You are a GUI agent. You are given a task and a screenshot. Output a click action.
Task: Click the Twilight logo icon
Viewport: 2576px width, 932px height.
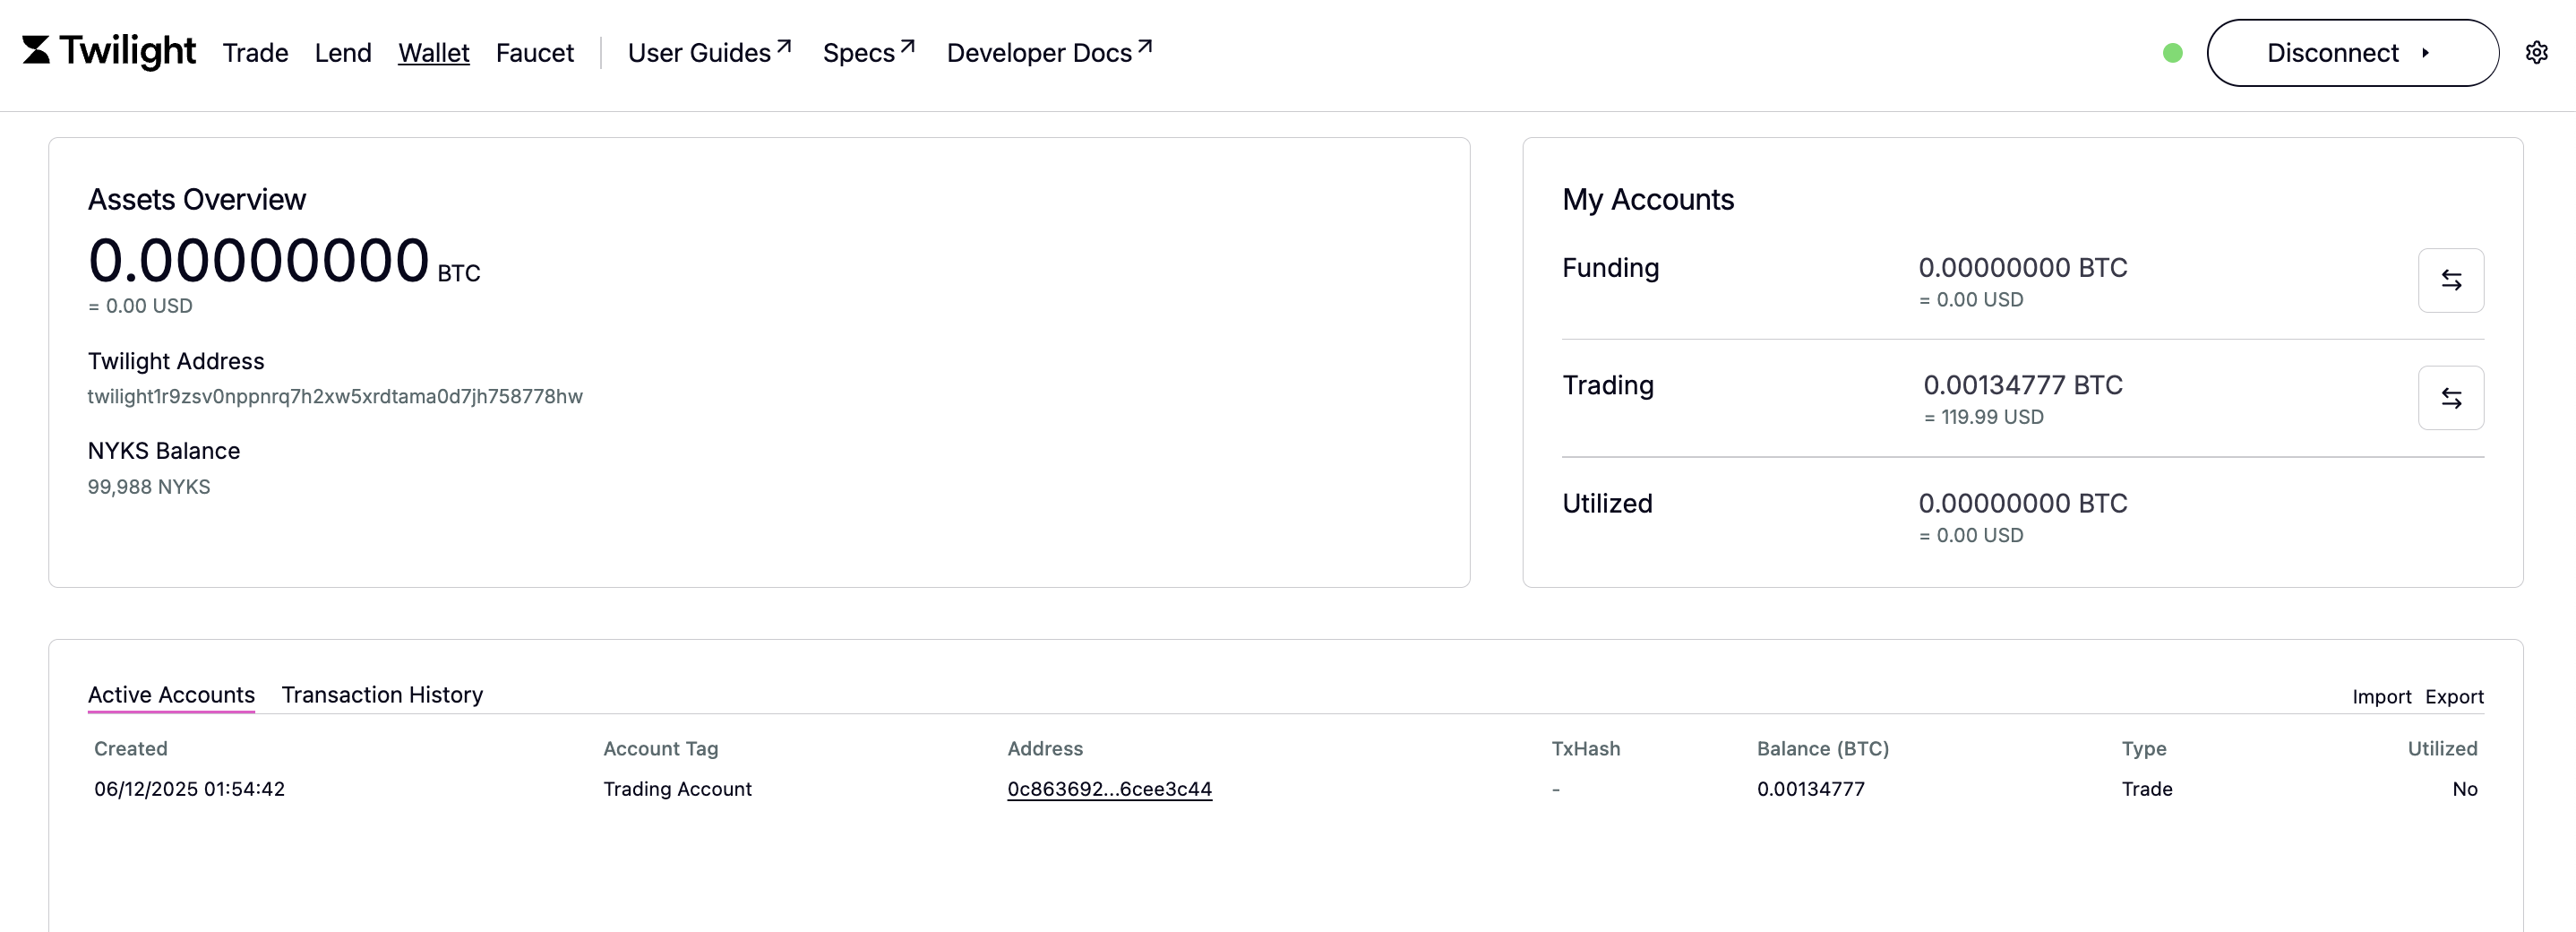pyautogui.click(x=36, y=50)
